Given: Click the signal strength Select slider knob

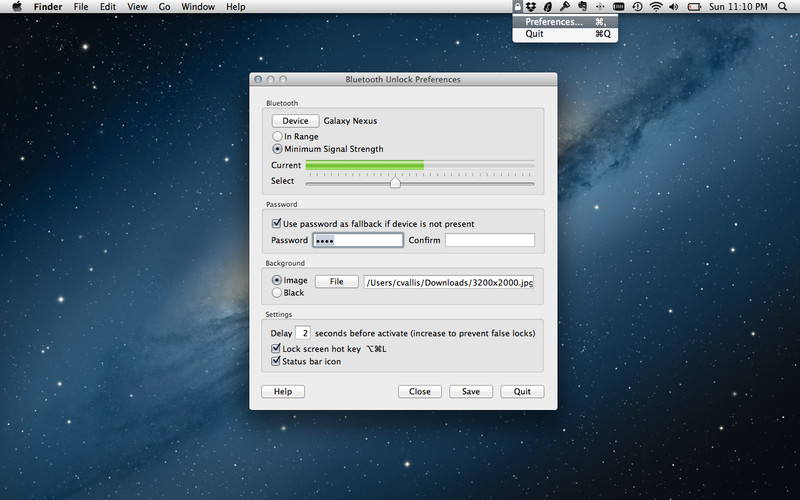Looking at the screenshot, I should pyautogui.click(x=395, y=182).
